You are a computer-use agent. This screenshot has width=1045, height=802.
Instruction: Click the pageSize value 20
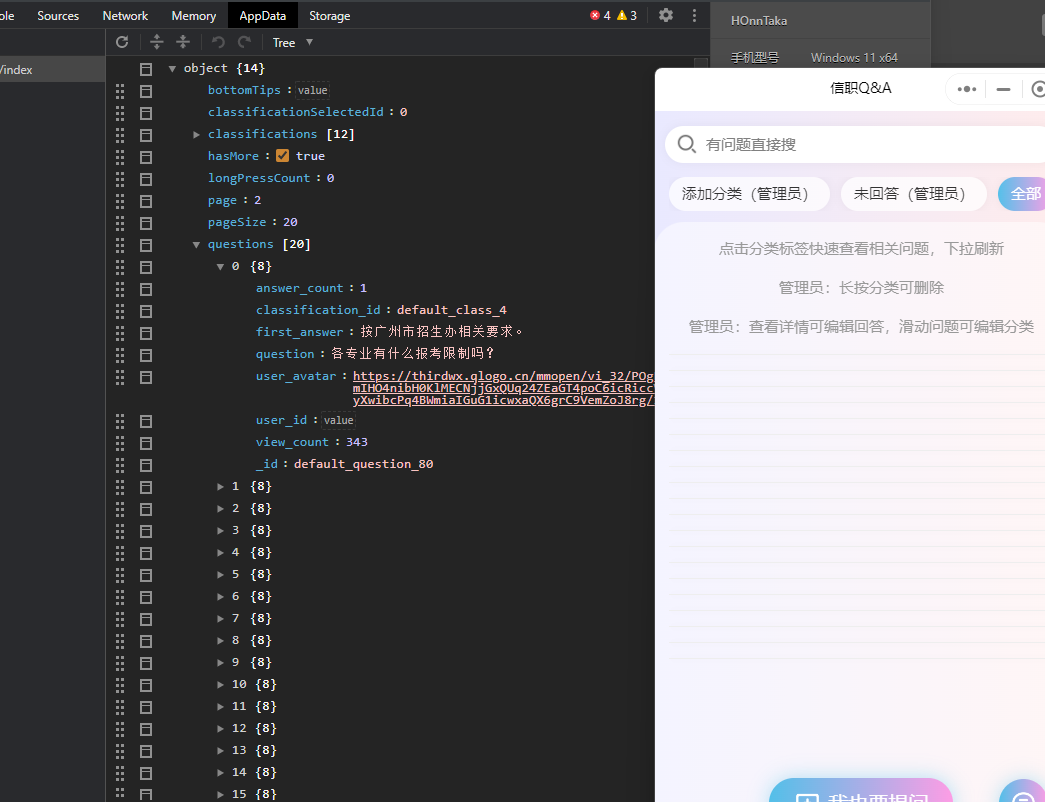coord(290,223)
